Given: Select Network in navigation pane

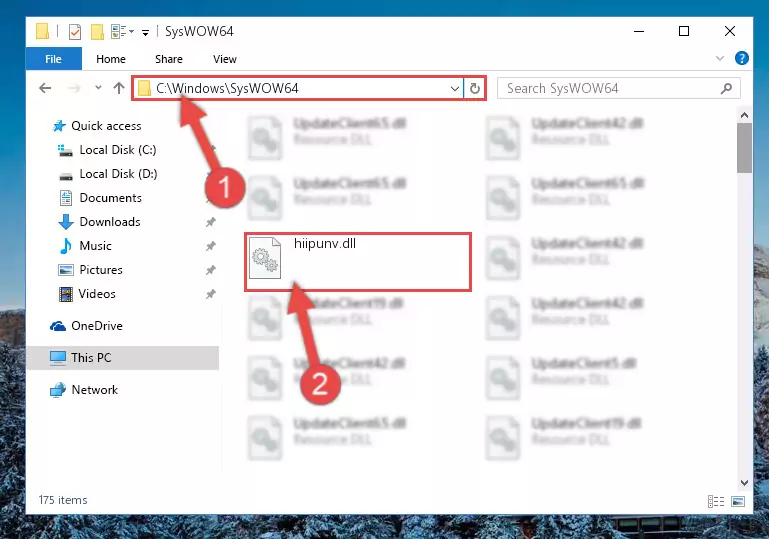Looking at the screenshot, I should (95, 390).
